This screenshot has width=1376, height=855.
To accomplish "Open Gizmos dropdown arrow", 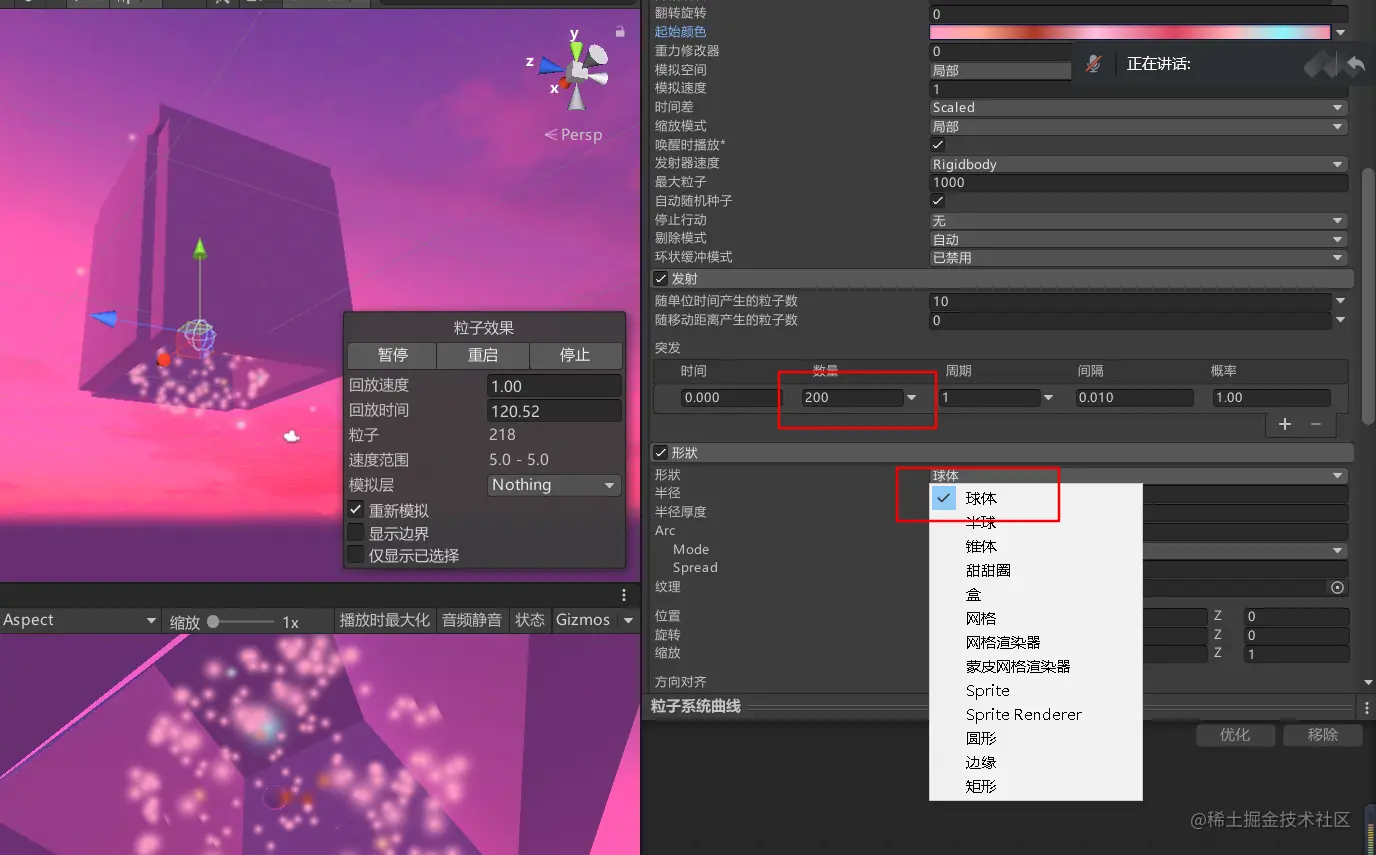I will pyautogui.click(x=629, y=620).
